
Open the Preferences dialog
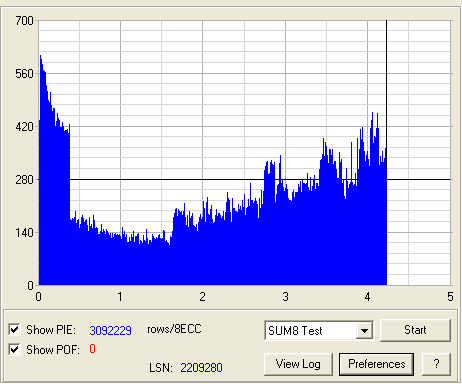click(x=376, y=364)
